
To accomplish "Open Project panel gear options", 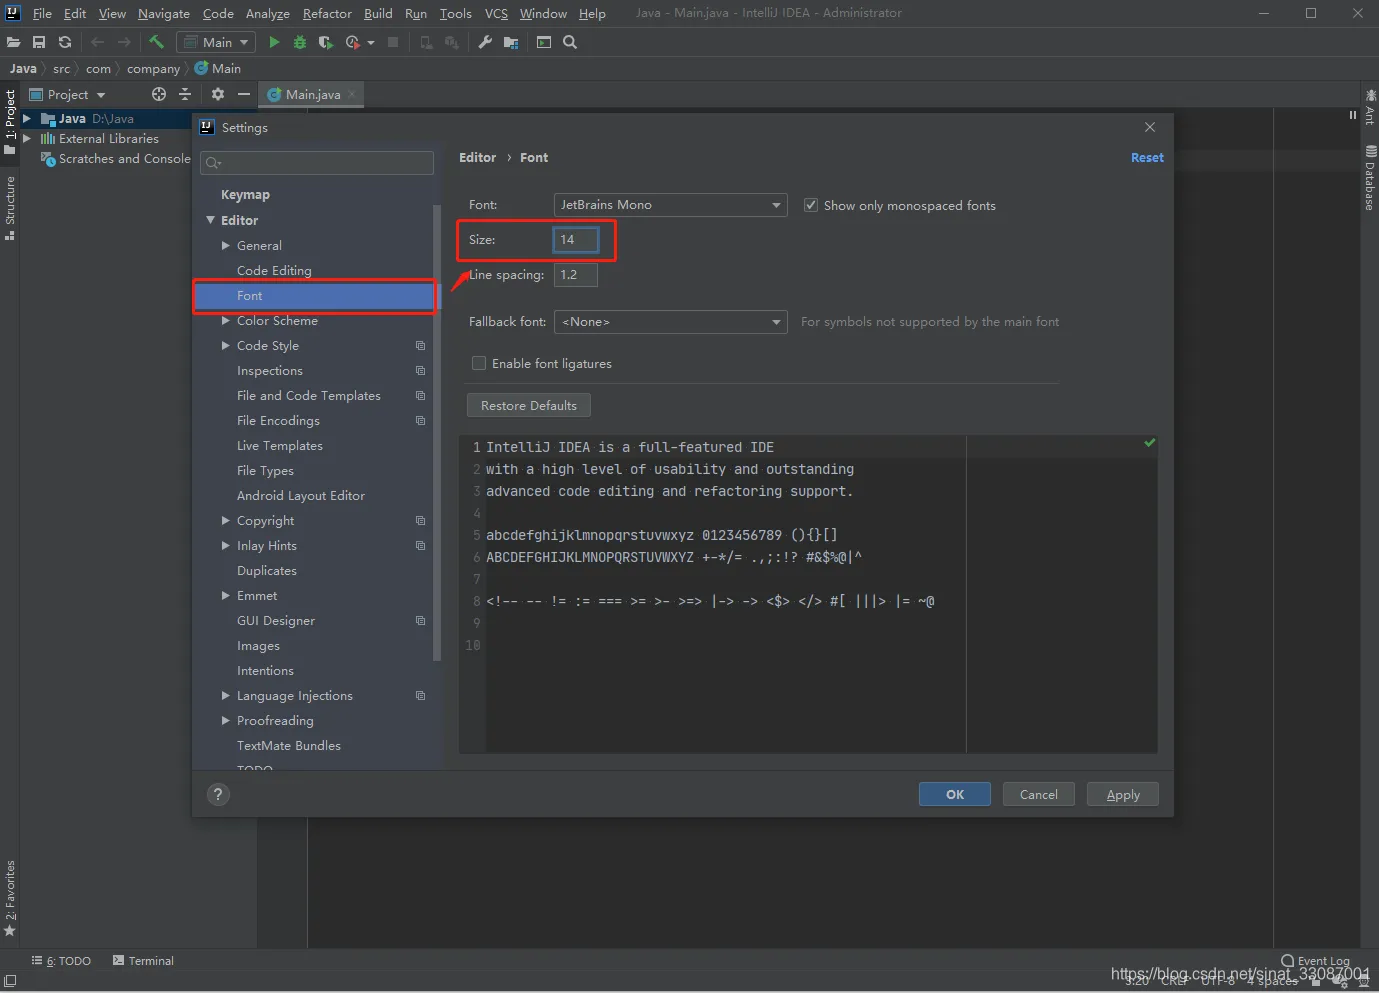I will click(218, 94).
